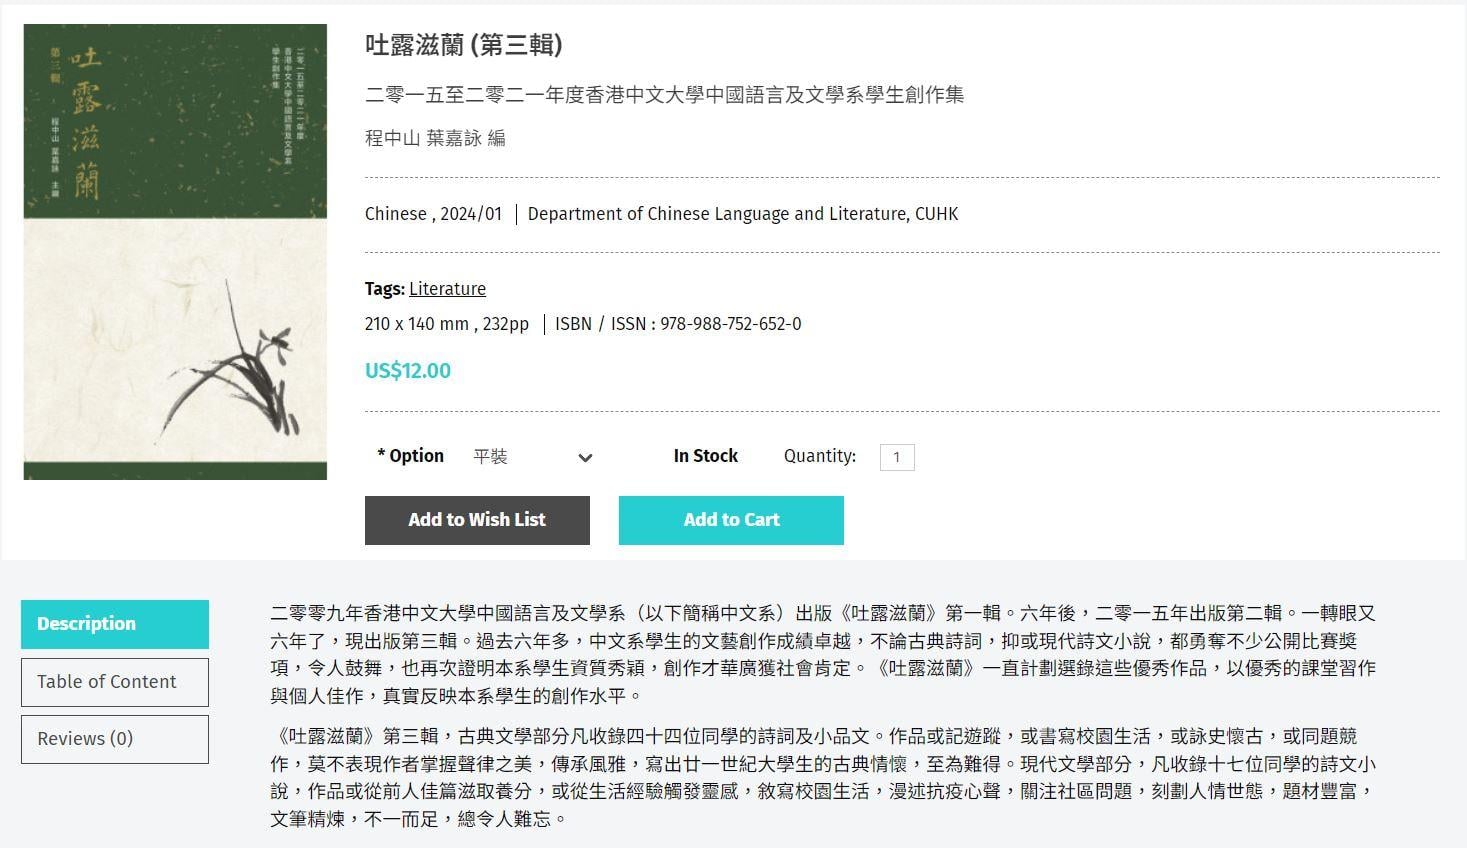Select the Description tab
This screenshot has width=1467, height=848.
tap(115, 624)
